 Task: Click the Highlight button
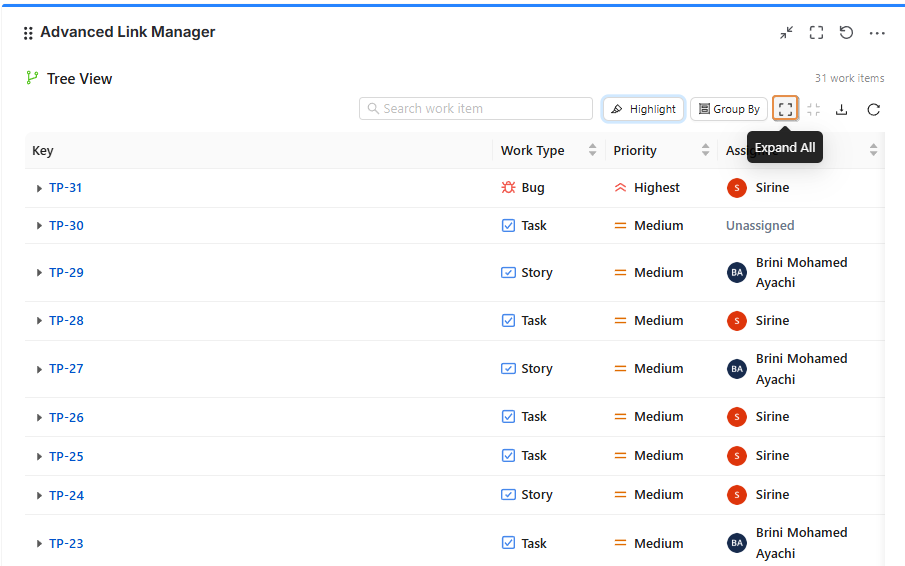(x=643, y=109)
